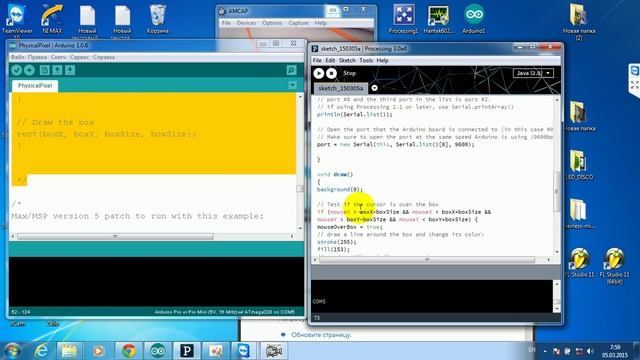Image resolution: width=640 pixels, height=360 pixels.
Task: Open the File menu in AMCAP
Action: click(x=227, y=23)
